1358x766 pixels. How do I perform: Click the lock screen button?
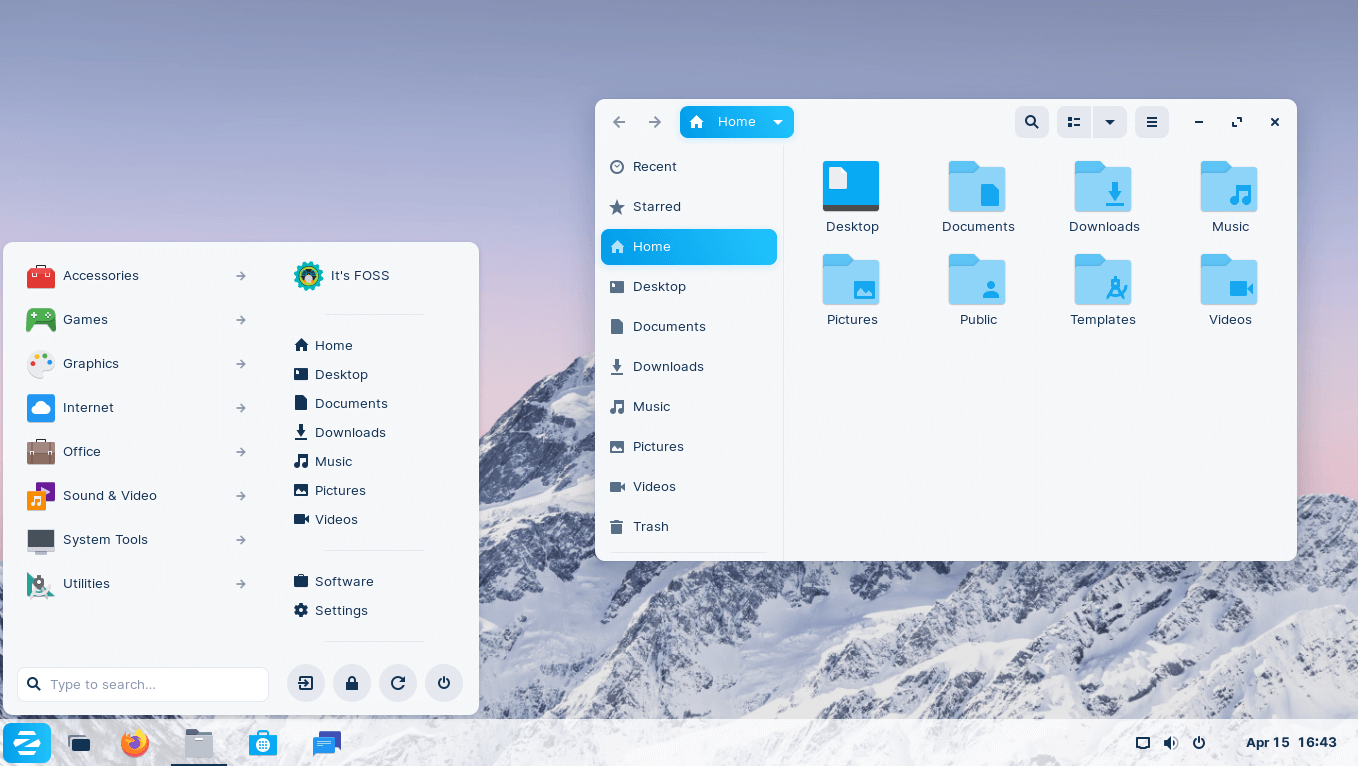point(352,684)
